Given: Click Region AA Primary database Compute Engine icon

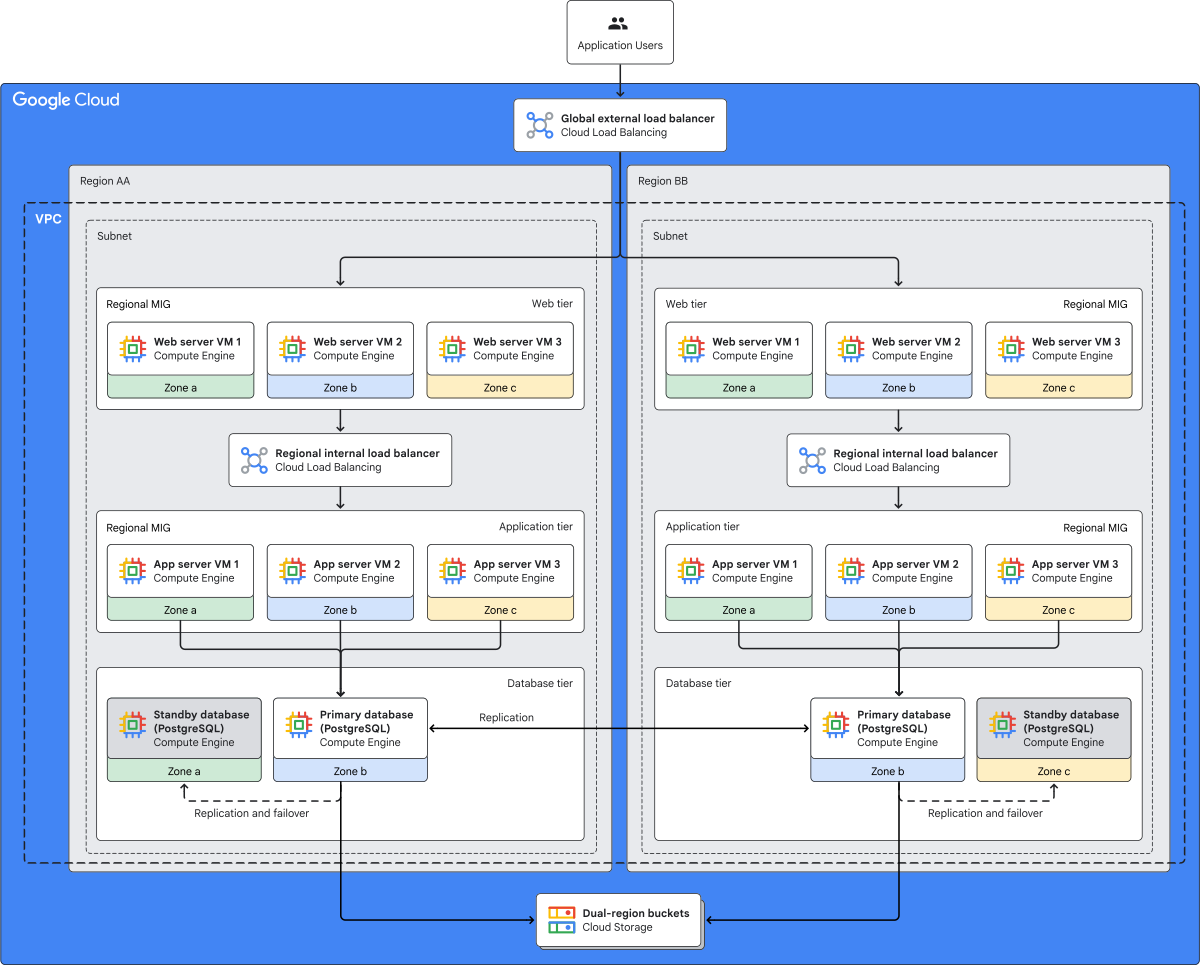Looking at the screenshot, I should tap(298, 724).
